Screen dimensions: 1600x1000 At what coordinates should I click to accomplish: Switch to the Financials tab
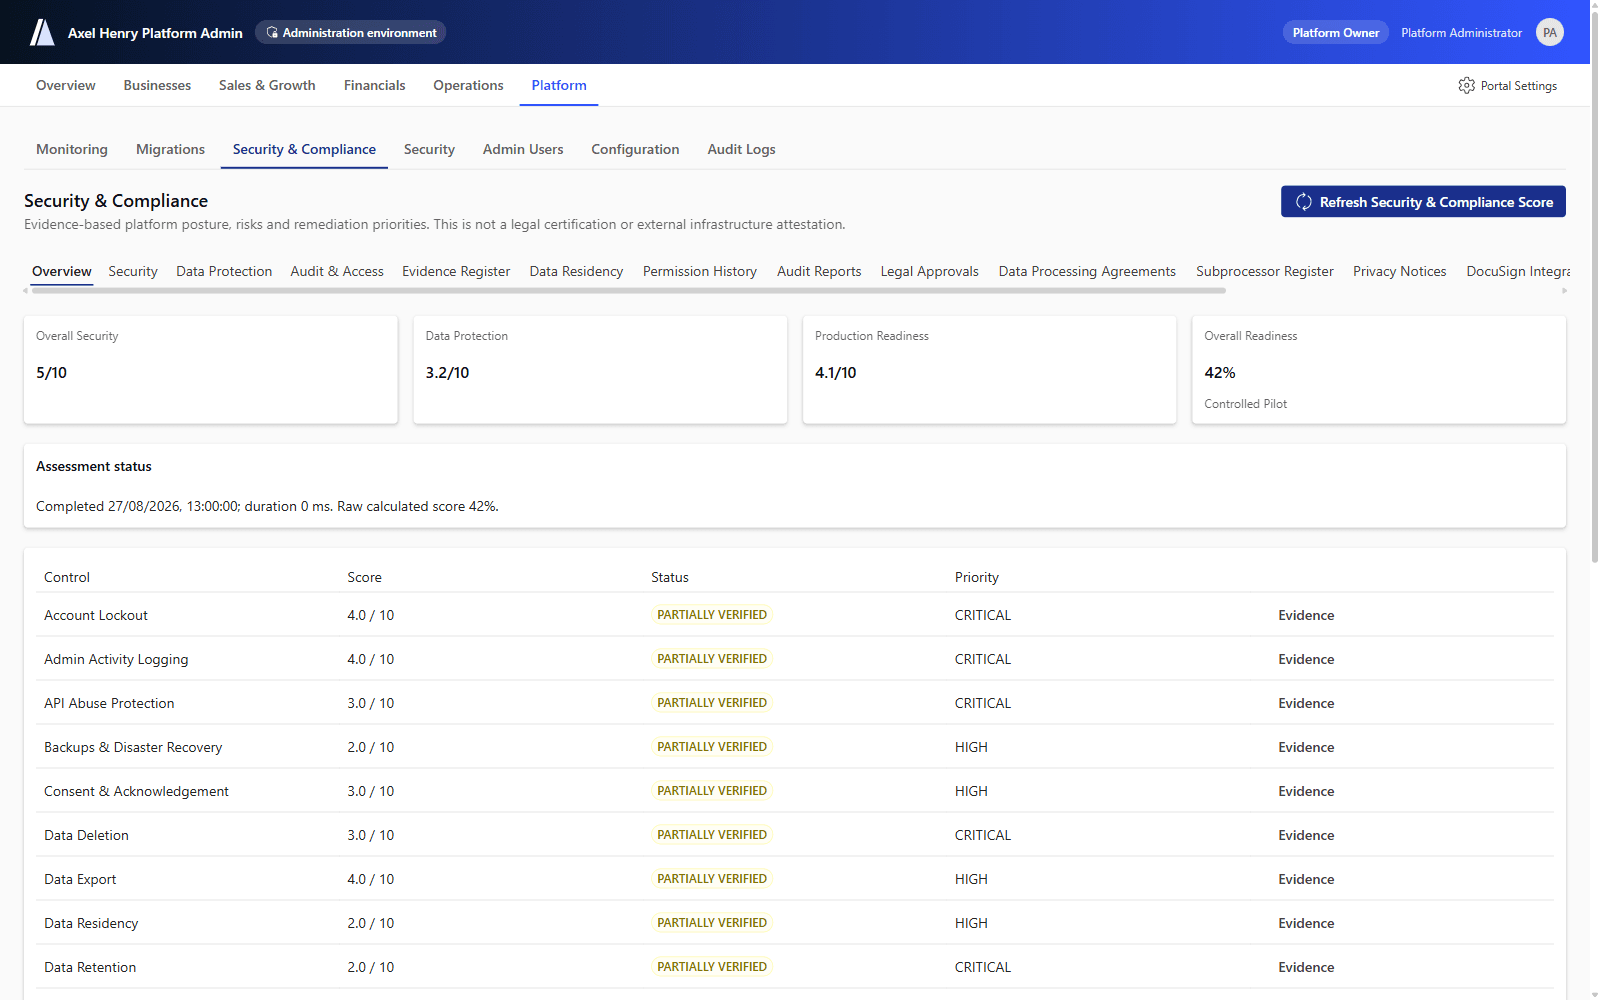(x=374, y=86)
